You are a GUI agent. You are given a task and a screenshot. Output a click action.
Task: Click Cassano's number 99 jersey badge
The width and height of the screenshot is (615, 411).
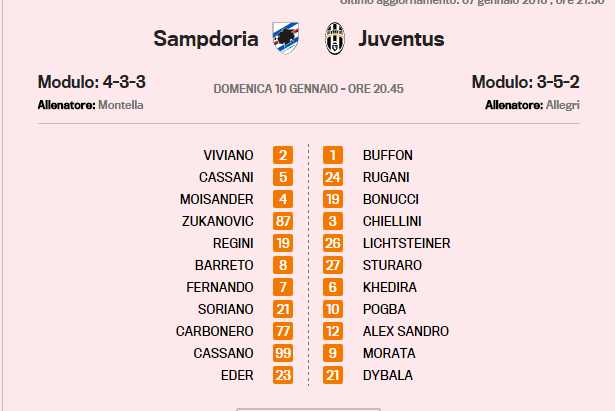click(283, 353)
